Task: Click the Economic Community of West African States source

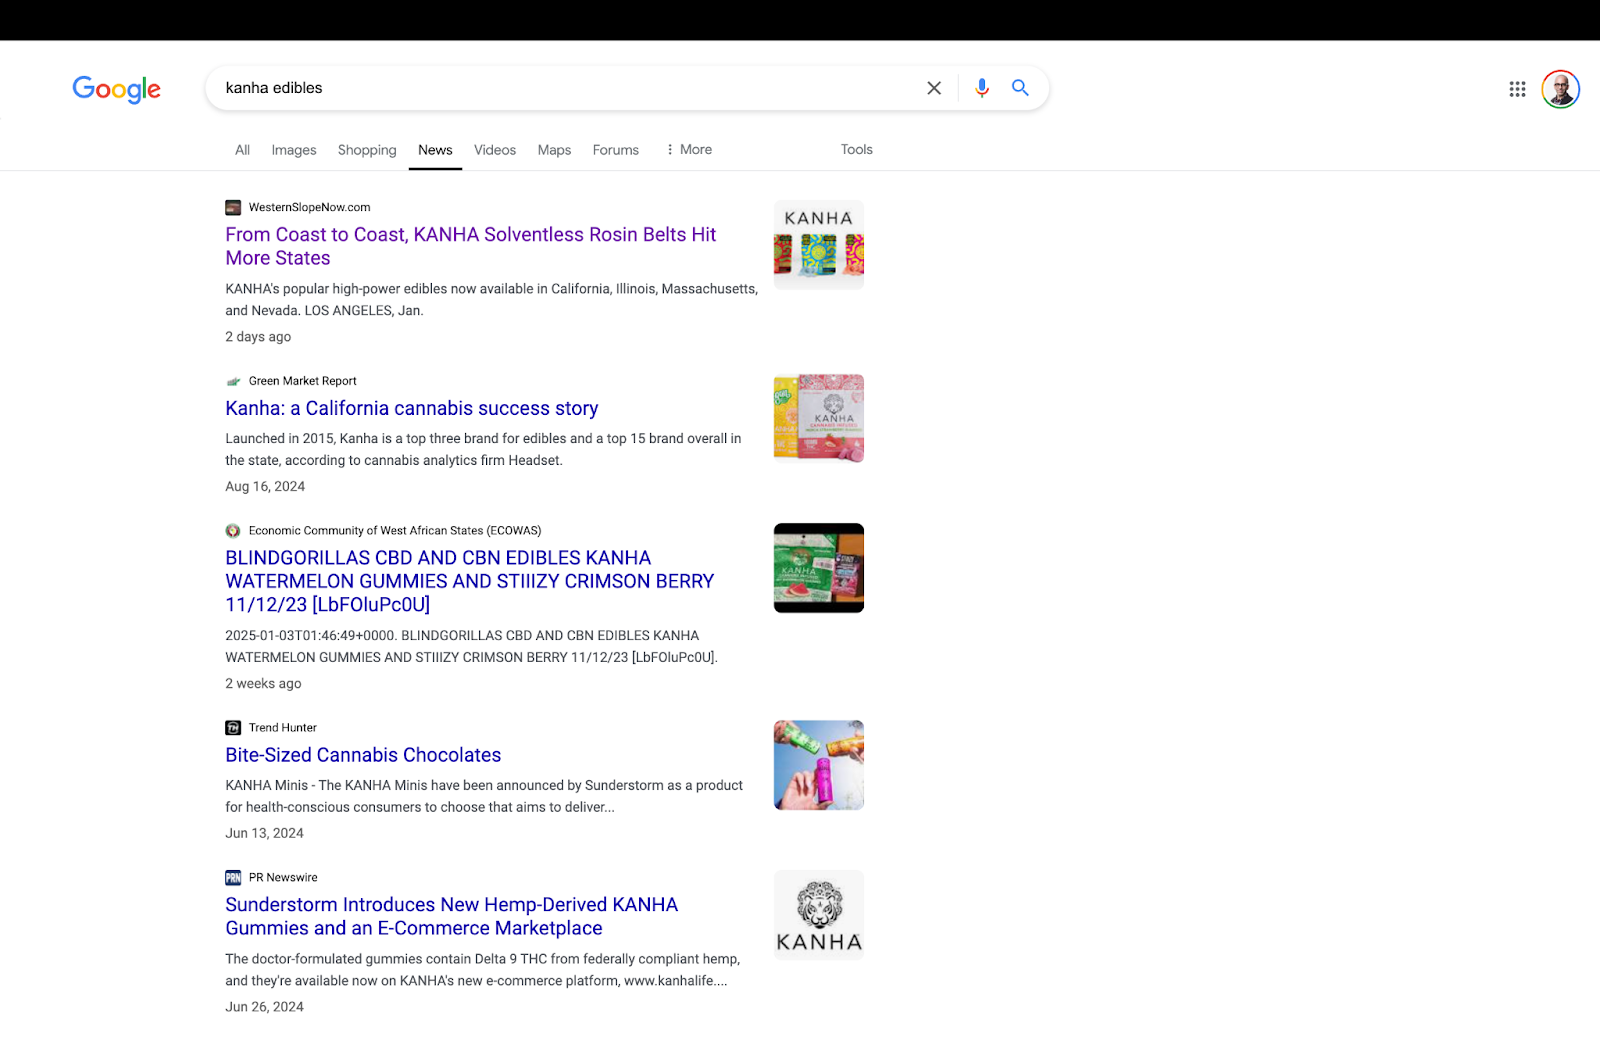Action: 395,531
